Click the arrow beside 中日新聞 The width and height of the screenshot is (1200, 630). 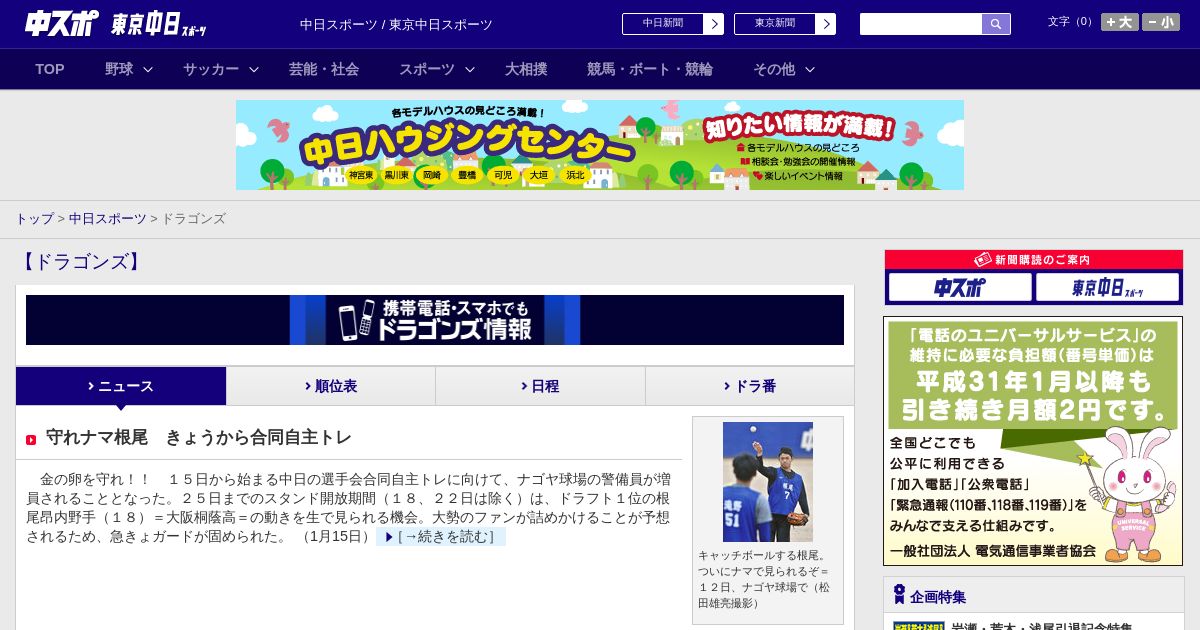coord(714,24)
